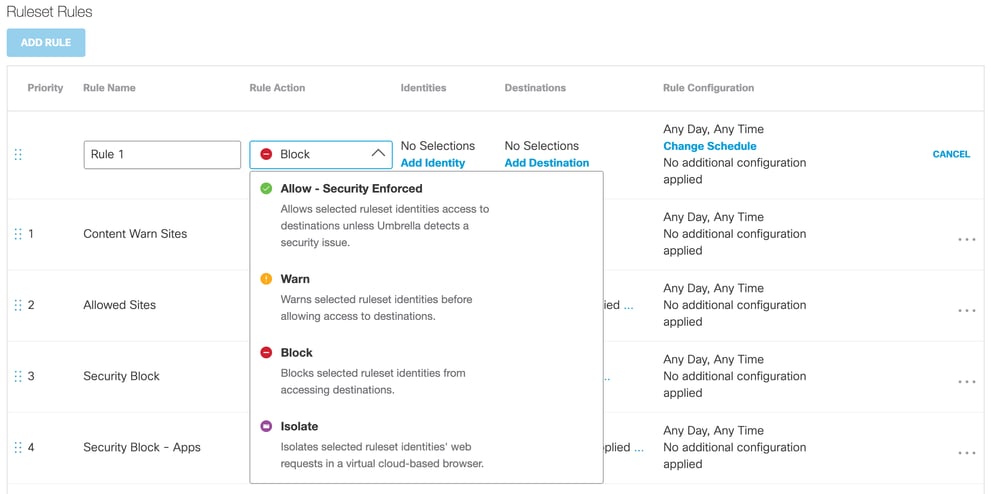
Task: Select Allow - Security Enforced option
Action: click(x=351, y=189)
